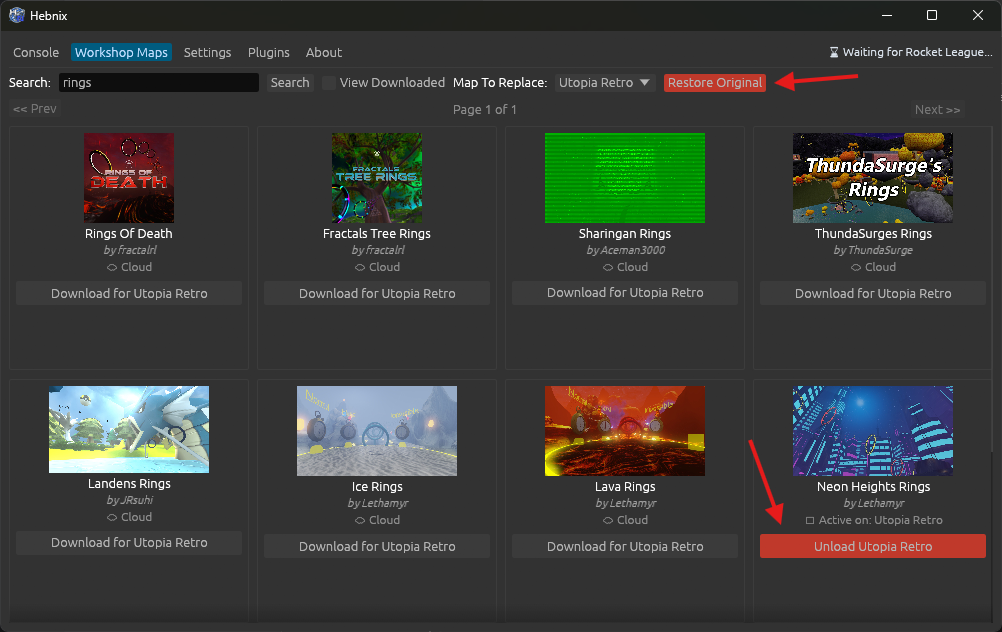This screenshot has width=1002, height=632.
Task: Click 'Waiting for Rocket League...' status text
Action: pyautogui.click(x=917, y=52)
